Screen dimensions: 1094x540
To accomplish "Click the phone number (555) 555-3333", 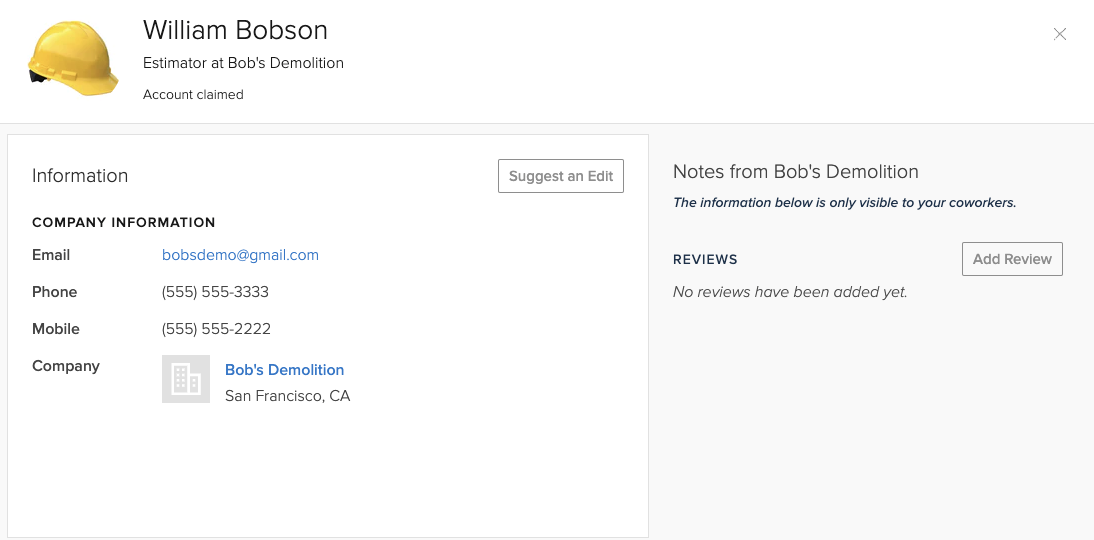I will click(x=215, y=292).
